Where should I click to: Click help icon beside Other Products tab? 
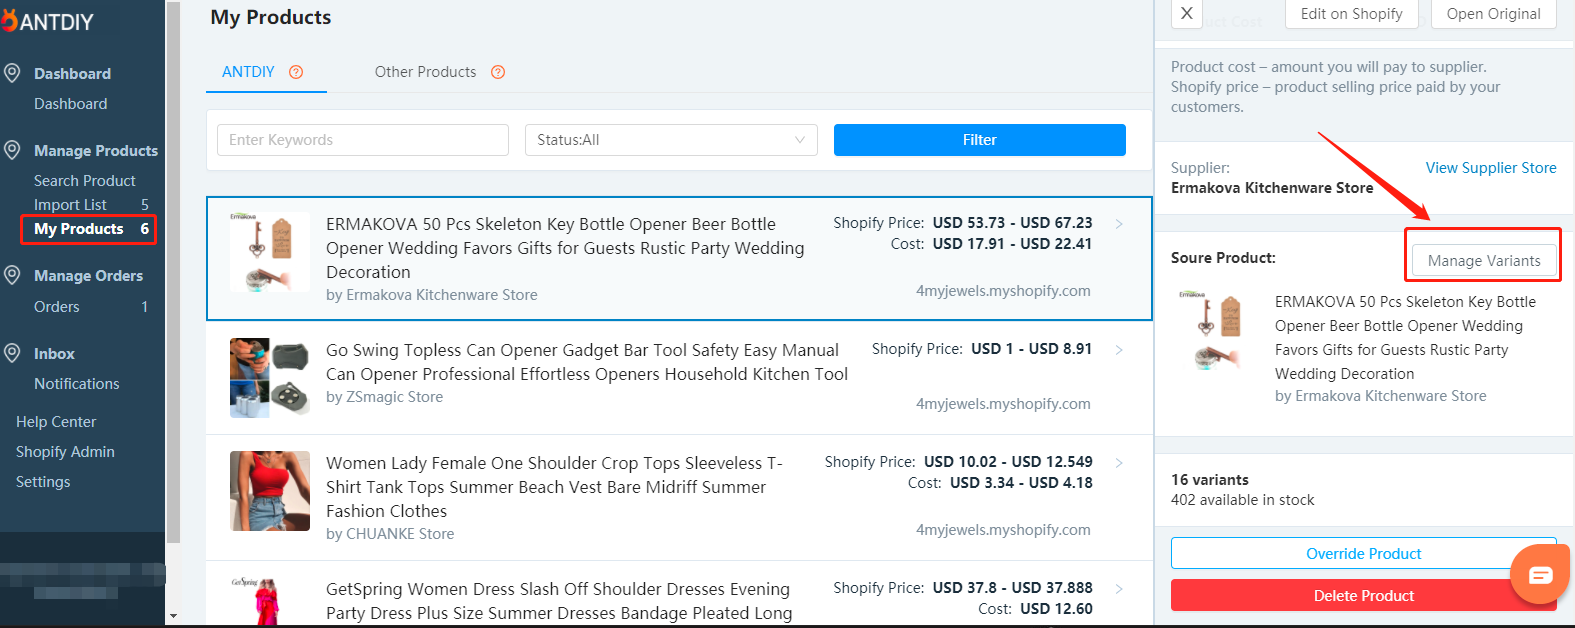point(498,72)
